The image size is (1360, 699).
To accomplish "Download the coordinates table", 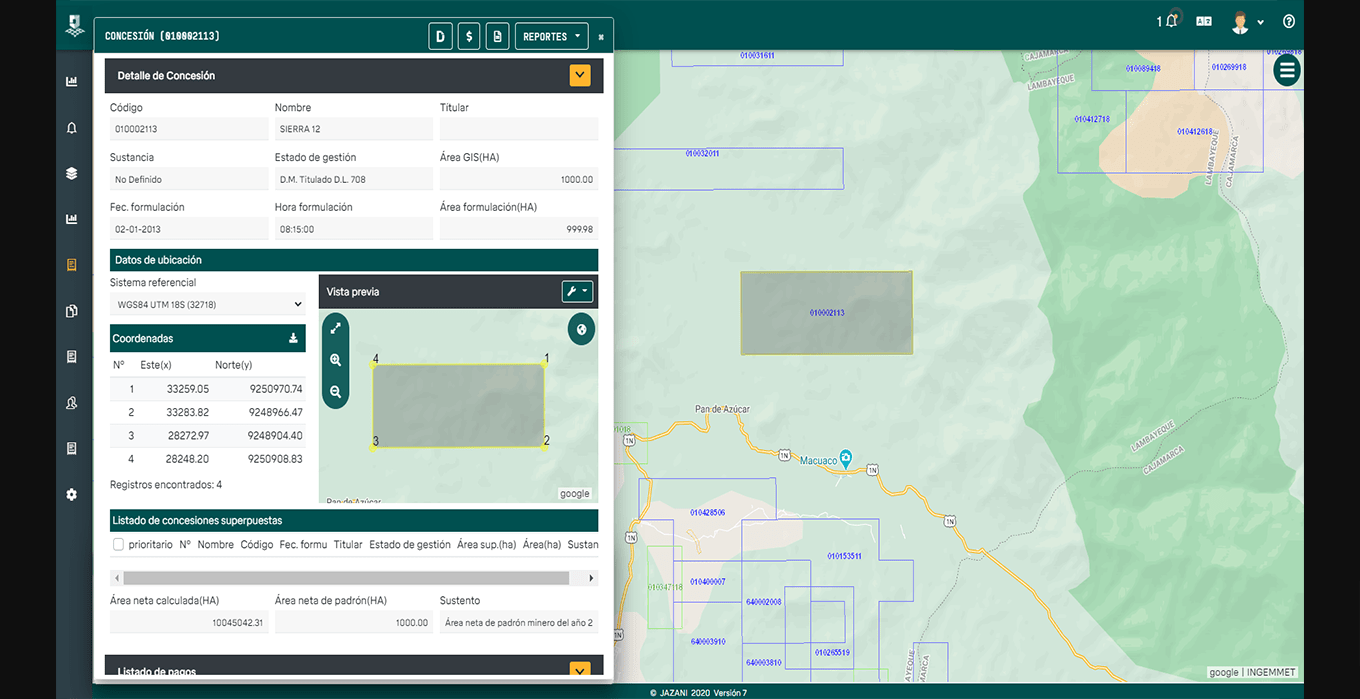I will click(x=293, y=338).
